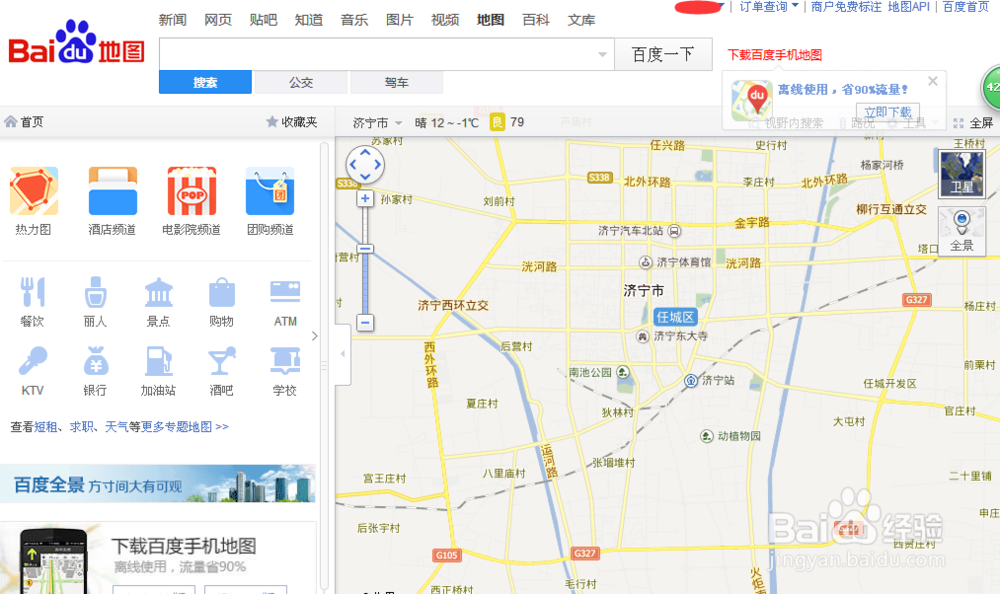Viewport: 1000px width, 594px height.
Task: Open the 知道 nav item
Action: point(309,20)
